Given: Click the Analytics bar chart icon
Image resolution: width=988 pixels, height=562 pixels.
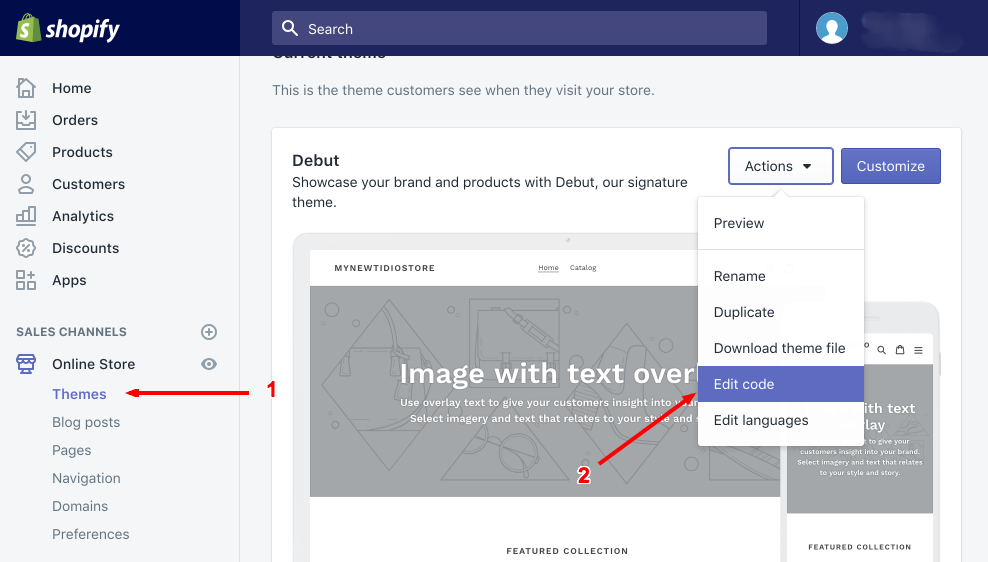Looking at the screenshot, I should (26, 216).
